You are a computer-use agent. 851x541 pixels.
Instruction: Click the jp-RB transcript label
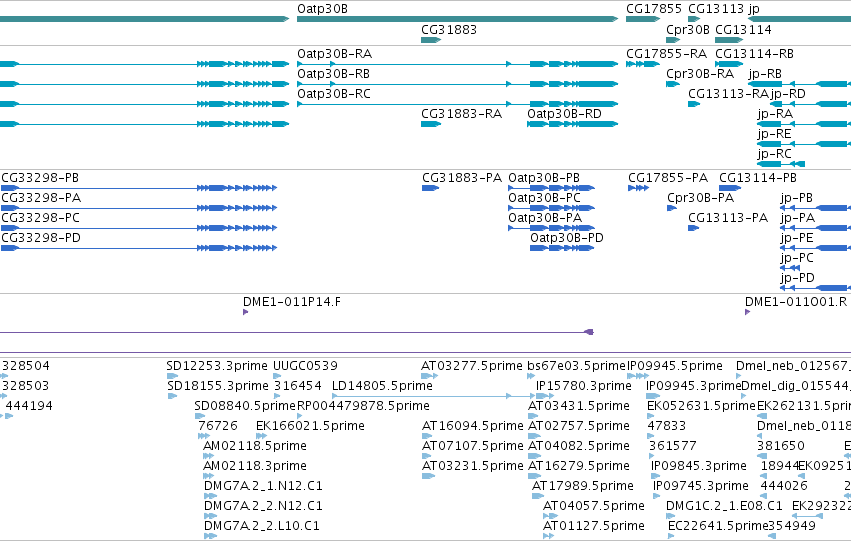click(765, 74)
